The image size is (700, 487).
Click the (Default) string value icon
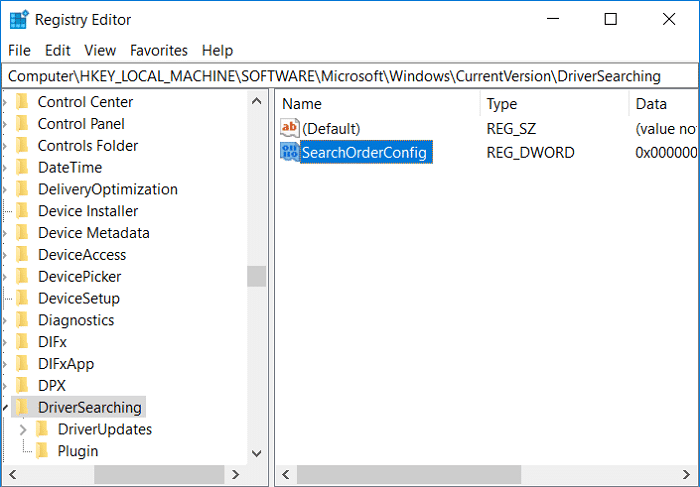point(289,128)
